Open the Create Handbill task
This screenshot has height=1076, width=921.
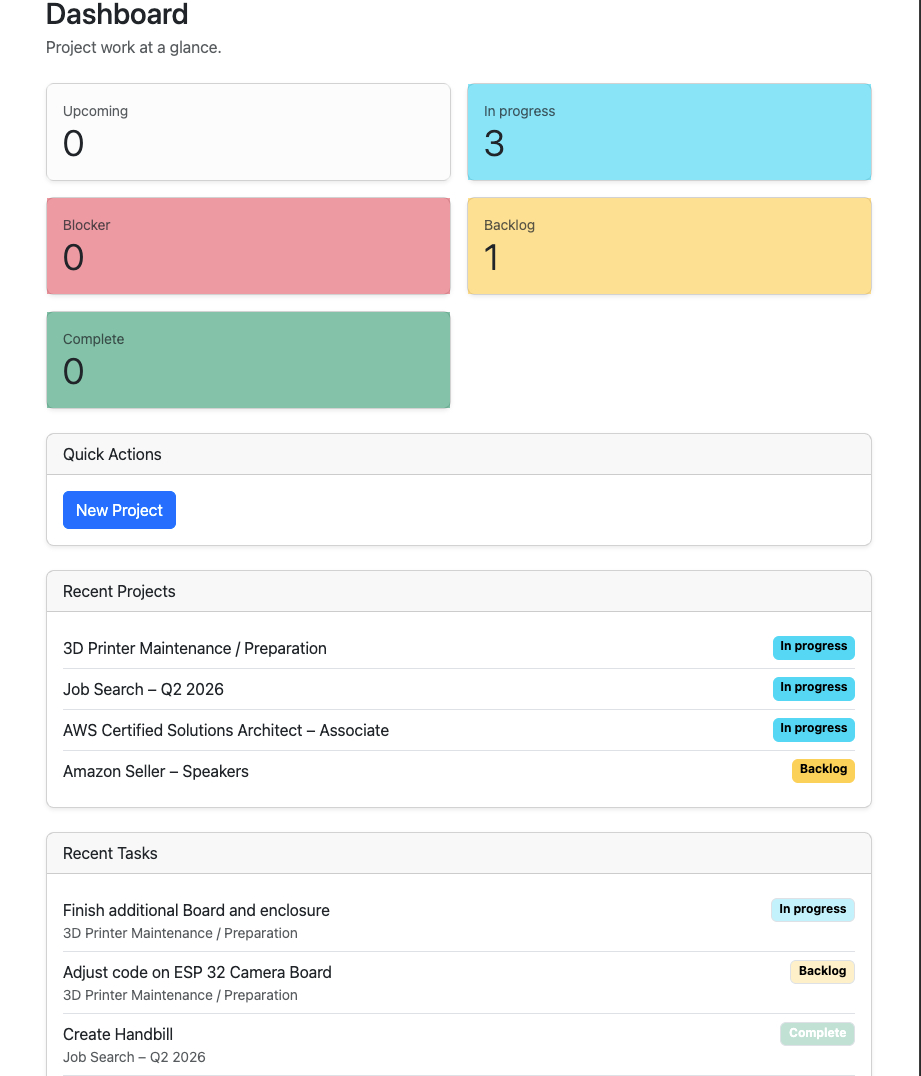[x=118, y=1034]
